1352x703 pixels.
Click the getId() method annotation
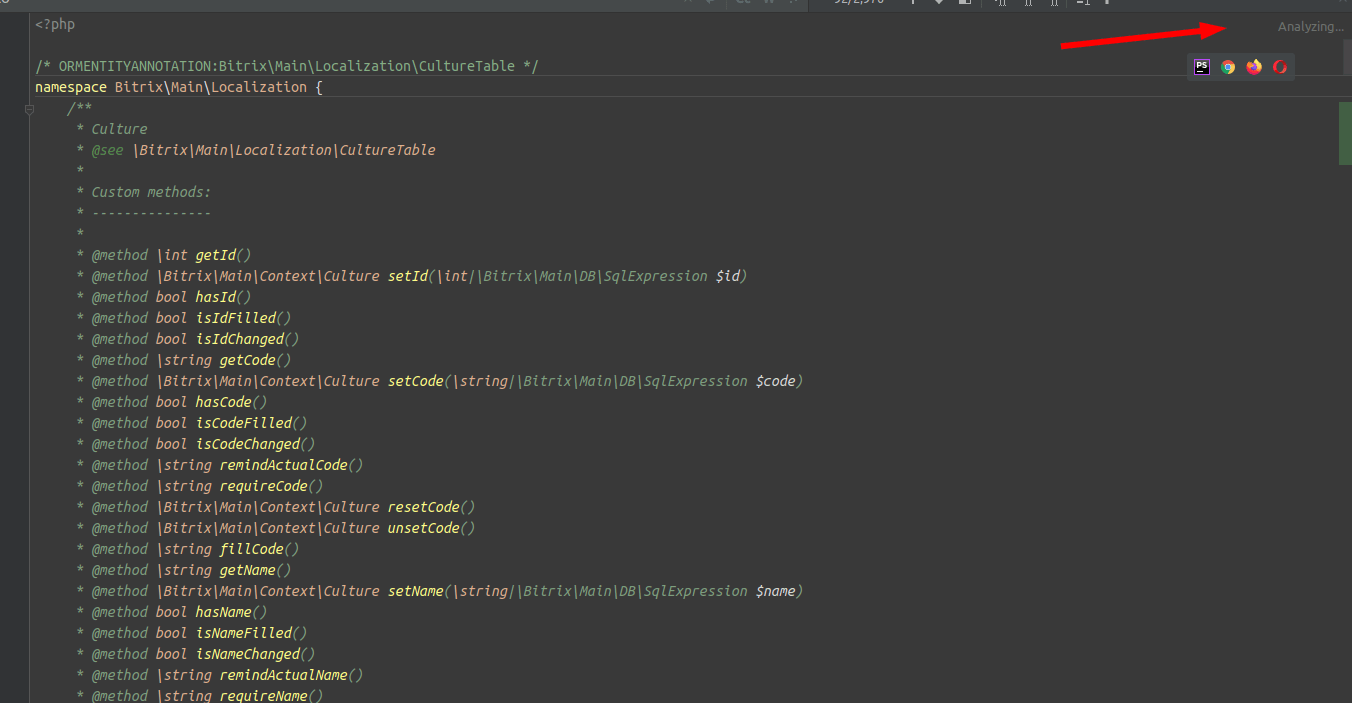click(171, 255)
